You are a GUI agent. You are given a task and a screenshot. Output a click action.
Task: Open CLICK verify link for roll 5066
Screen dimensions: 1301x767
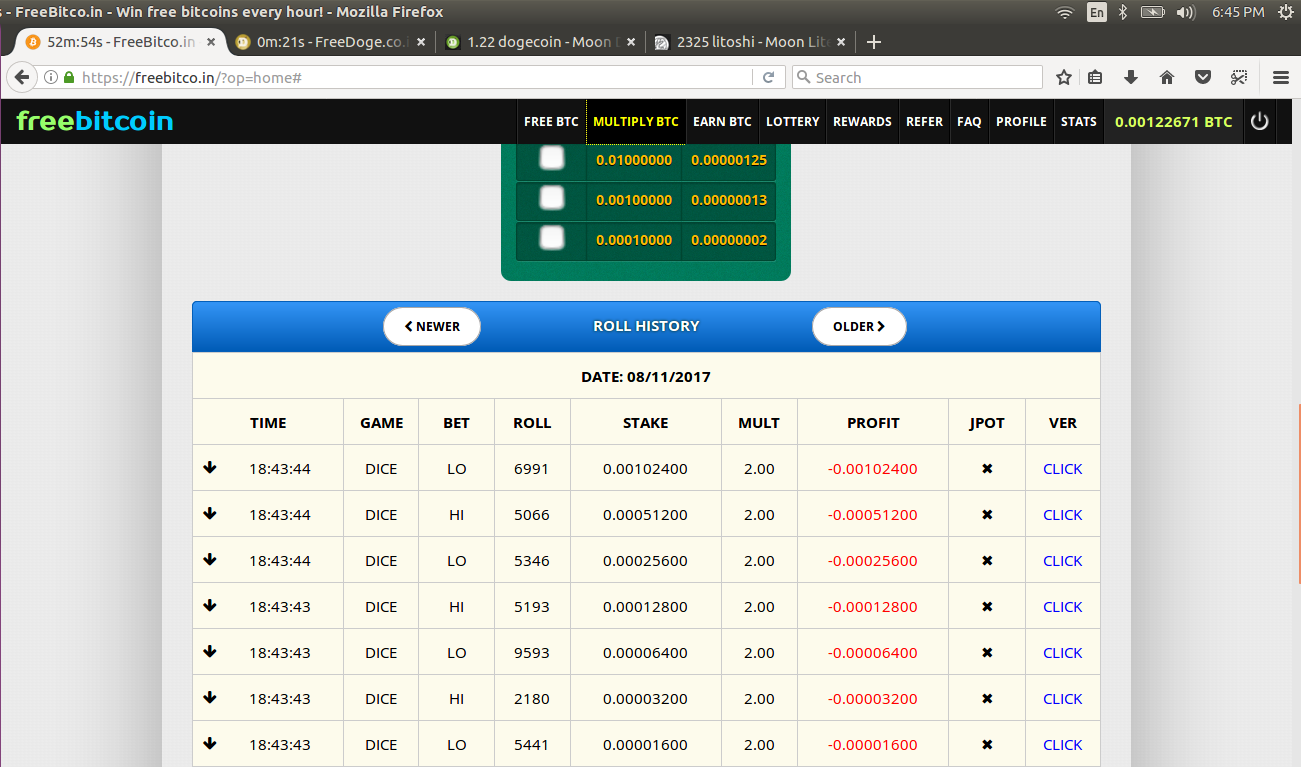pyautogui.click(x=1062, y=515)
